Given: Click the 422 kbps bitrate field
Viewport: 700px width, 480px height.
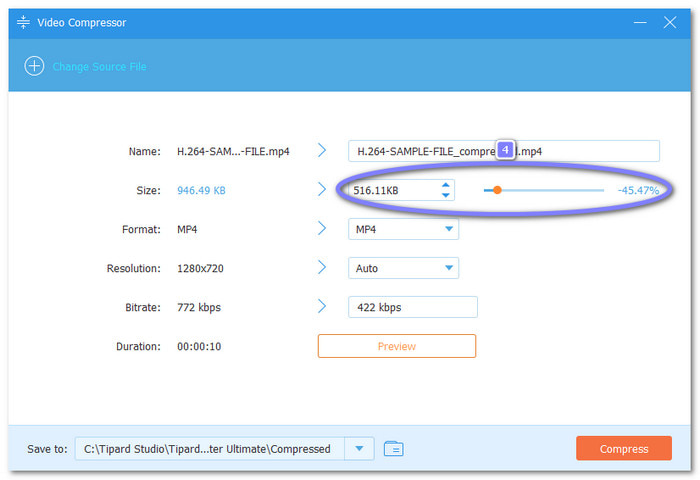Looking at the screenshot, I should (412, 307).
